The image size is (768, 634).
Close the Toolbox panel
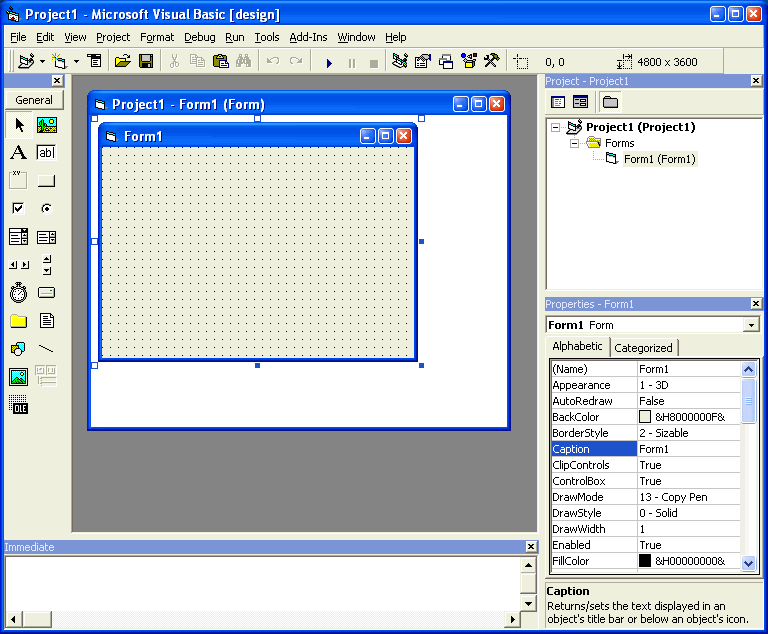(57, 80)
